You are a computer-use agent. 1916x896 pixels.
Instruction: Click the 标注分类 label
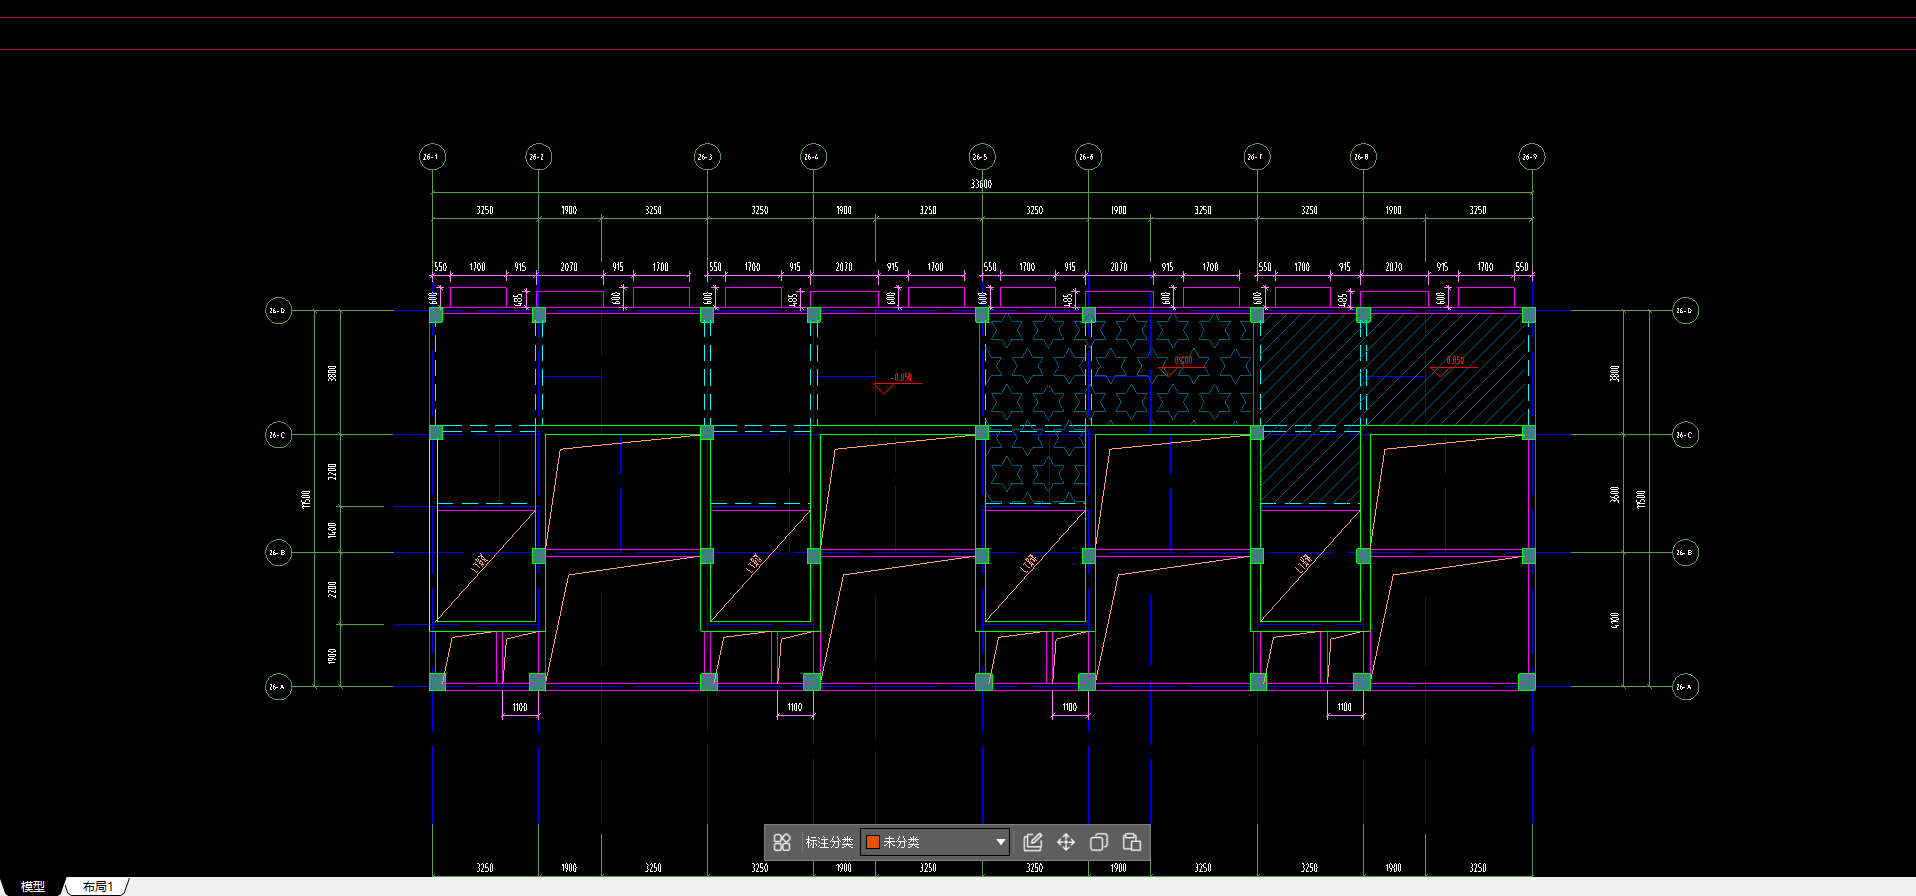(829, 842)
